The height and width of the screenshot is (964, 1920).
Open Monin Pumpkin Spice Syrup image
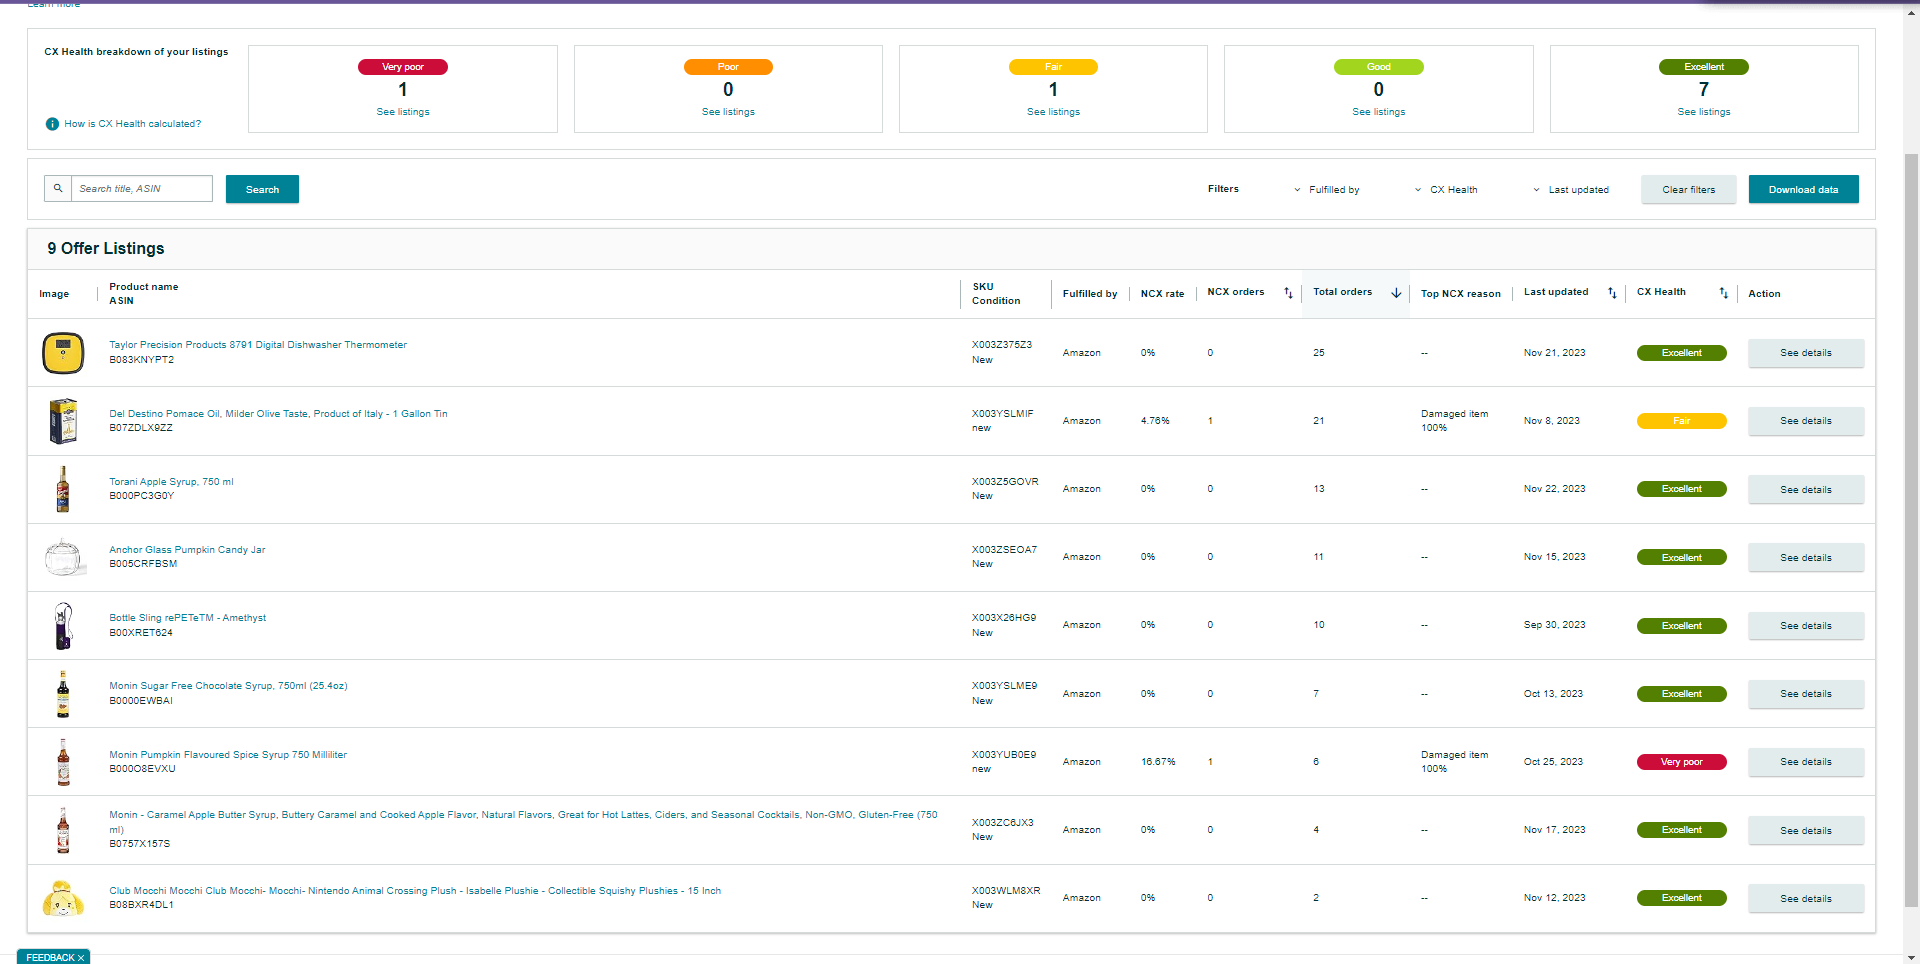(63, 762)
